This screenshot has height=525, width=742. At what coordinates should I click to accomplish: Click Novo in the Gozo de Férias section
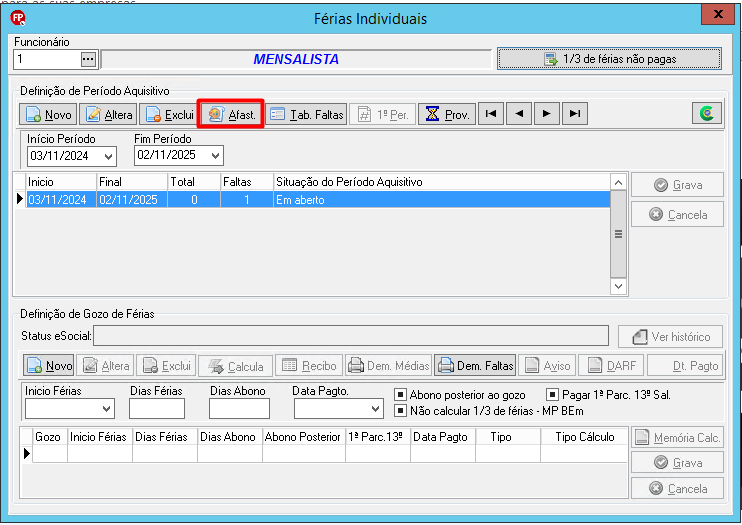[49, 365]
